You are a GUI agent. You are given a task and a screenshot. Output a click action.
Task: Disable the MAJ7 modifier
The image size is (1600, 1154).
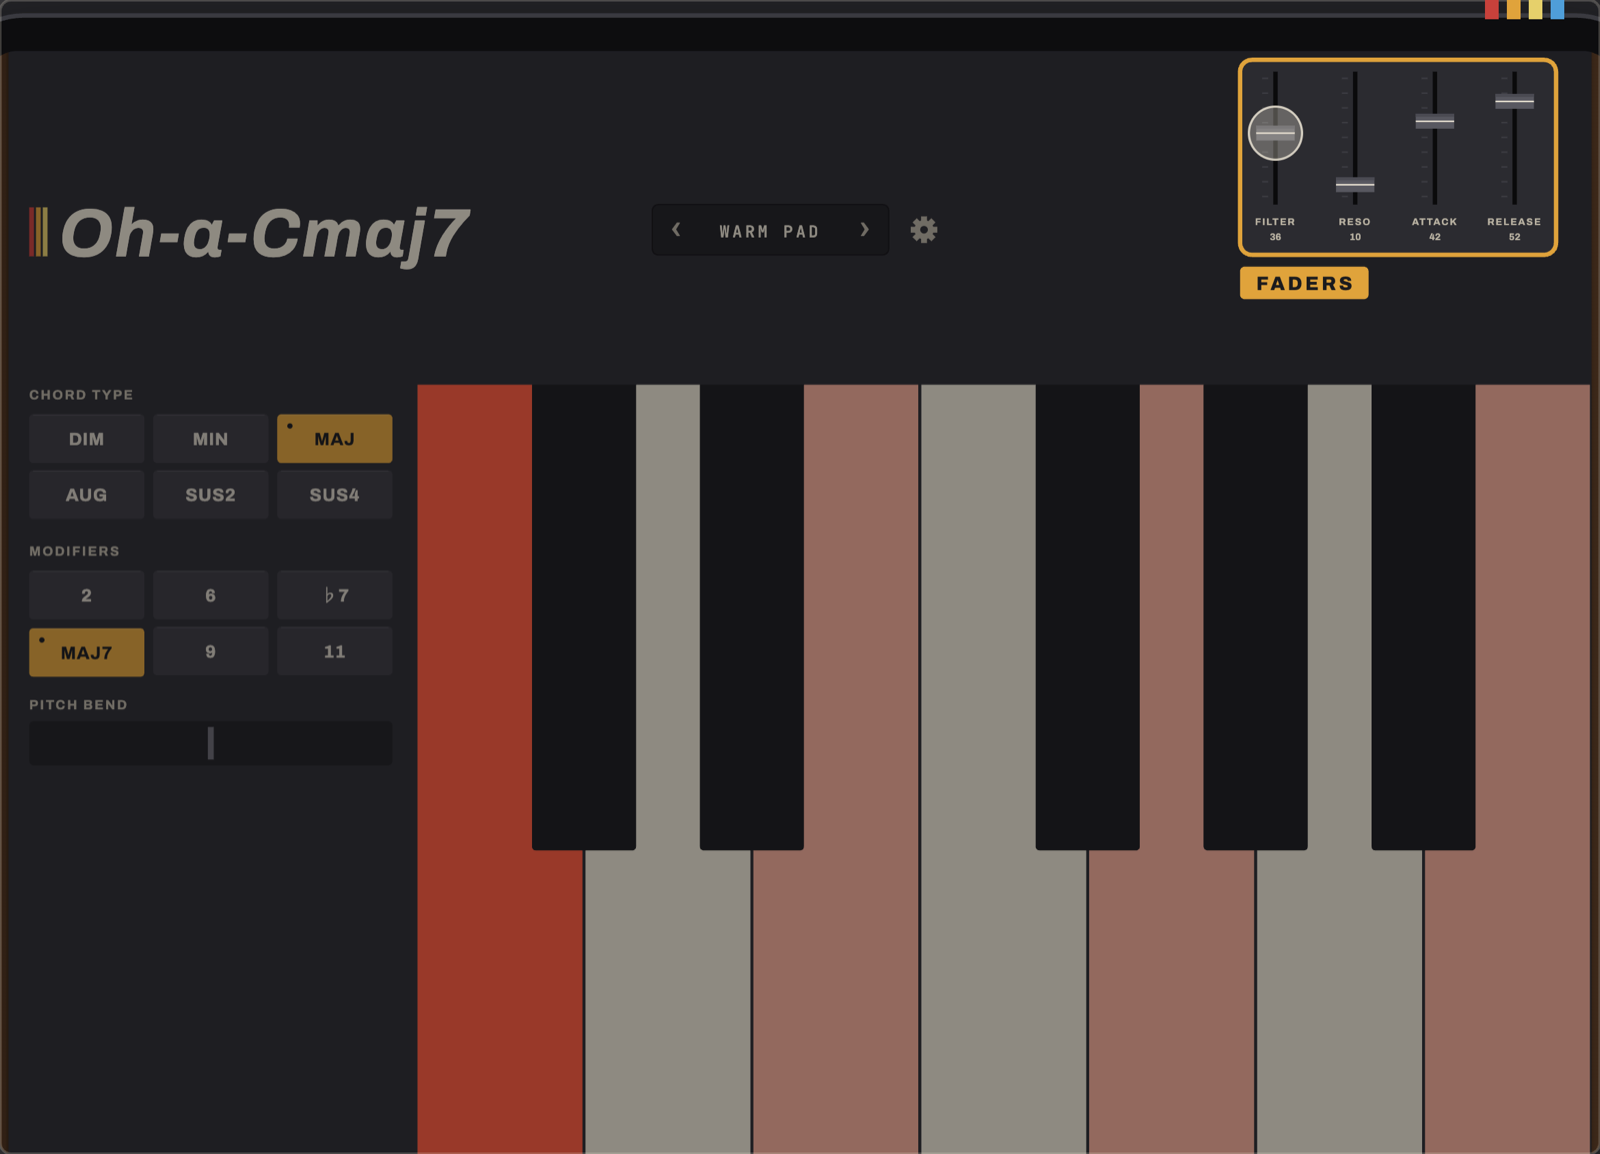point(86,652)
